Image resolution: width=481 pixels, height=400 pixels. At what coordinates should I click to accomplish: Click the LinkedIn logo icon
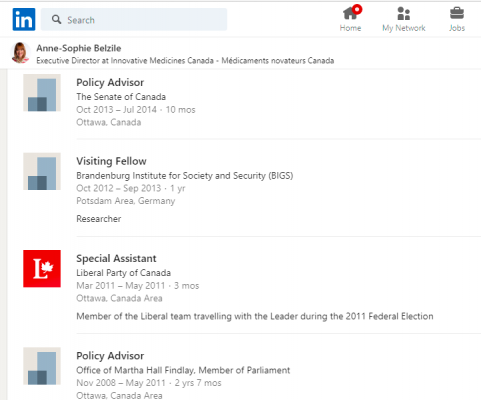[x=24, y=19]
